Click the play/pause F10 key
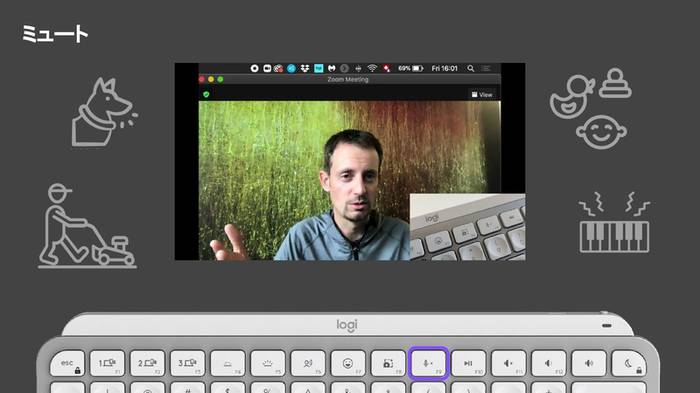 click(468, 364)
